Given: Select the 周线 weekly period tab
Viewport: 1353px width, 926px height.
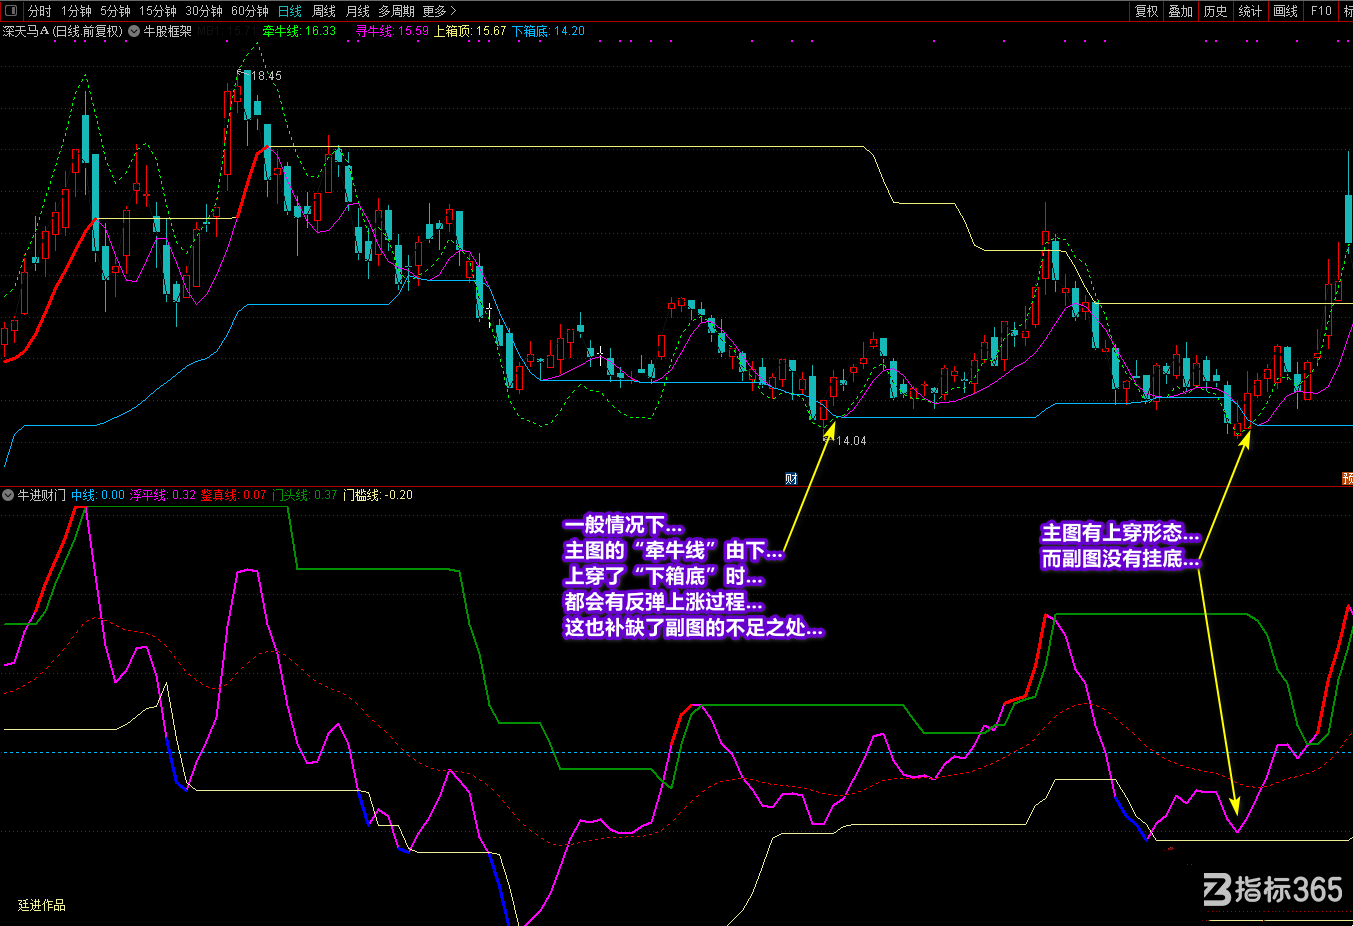Looking at the screenshot, I should click(x=324, y=11).
